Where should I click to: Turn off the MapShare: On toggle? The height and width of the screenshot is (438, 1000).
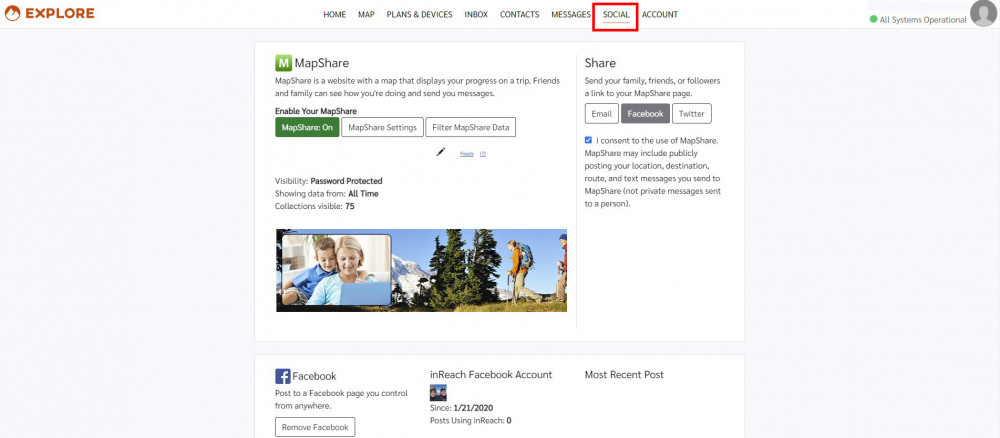coord(307,127)
